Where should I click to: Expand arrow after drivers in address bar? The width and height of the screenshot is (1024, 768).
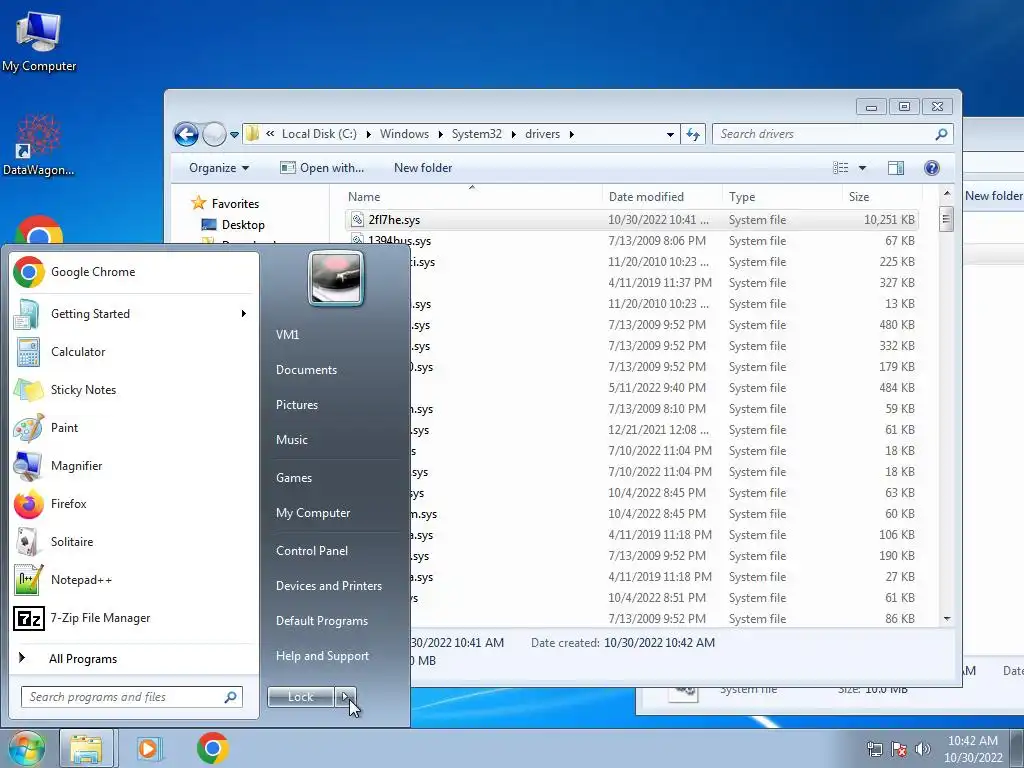coord(571,135)
